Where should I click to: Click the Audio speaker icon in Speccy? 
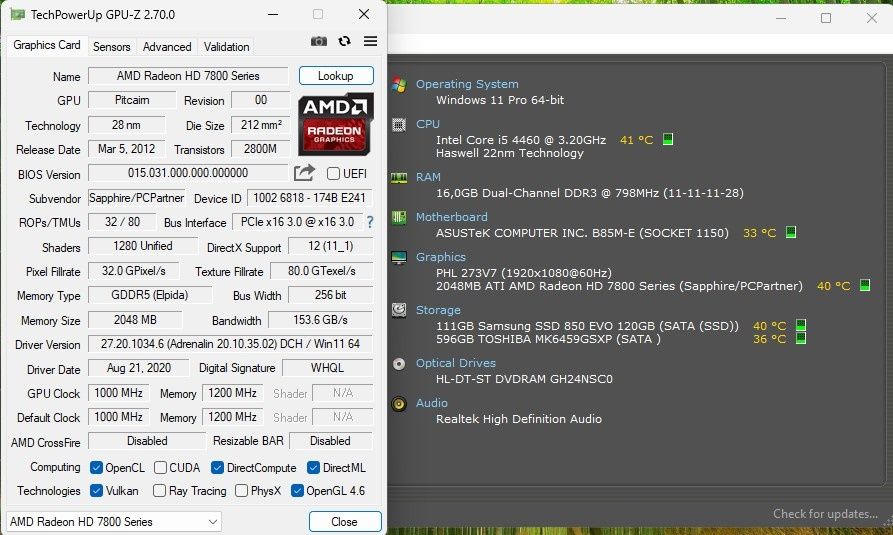pyautogui.click(x=399, y=404)
